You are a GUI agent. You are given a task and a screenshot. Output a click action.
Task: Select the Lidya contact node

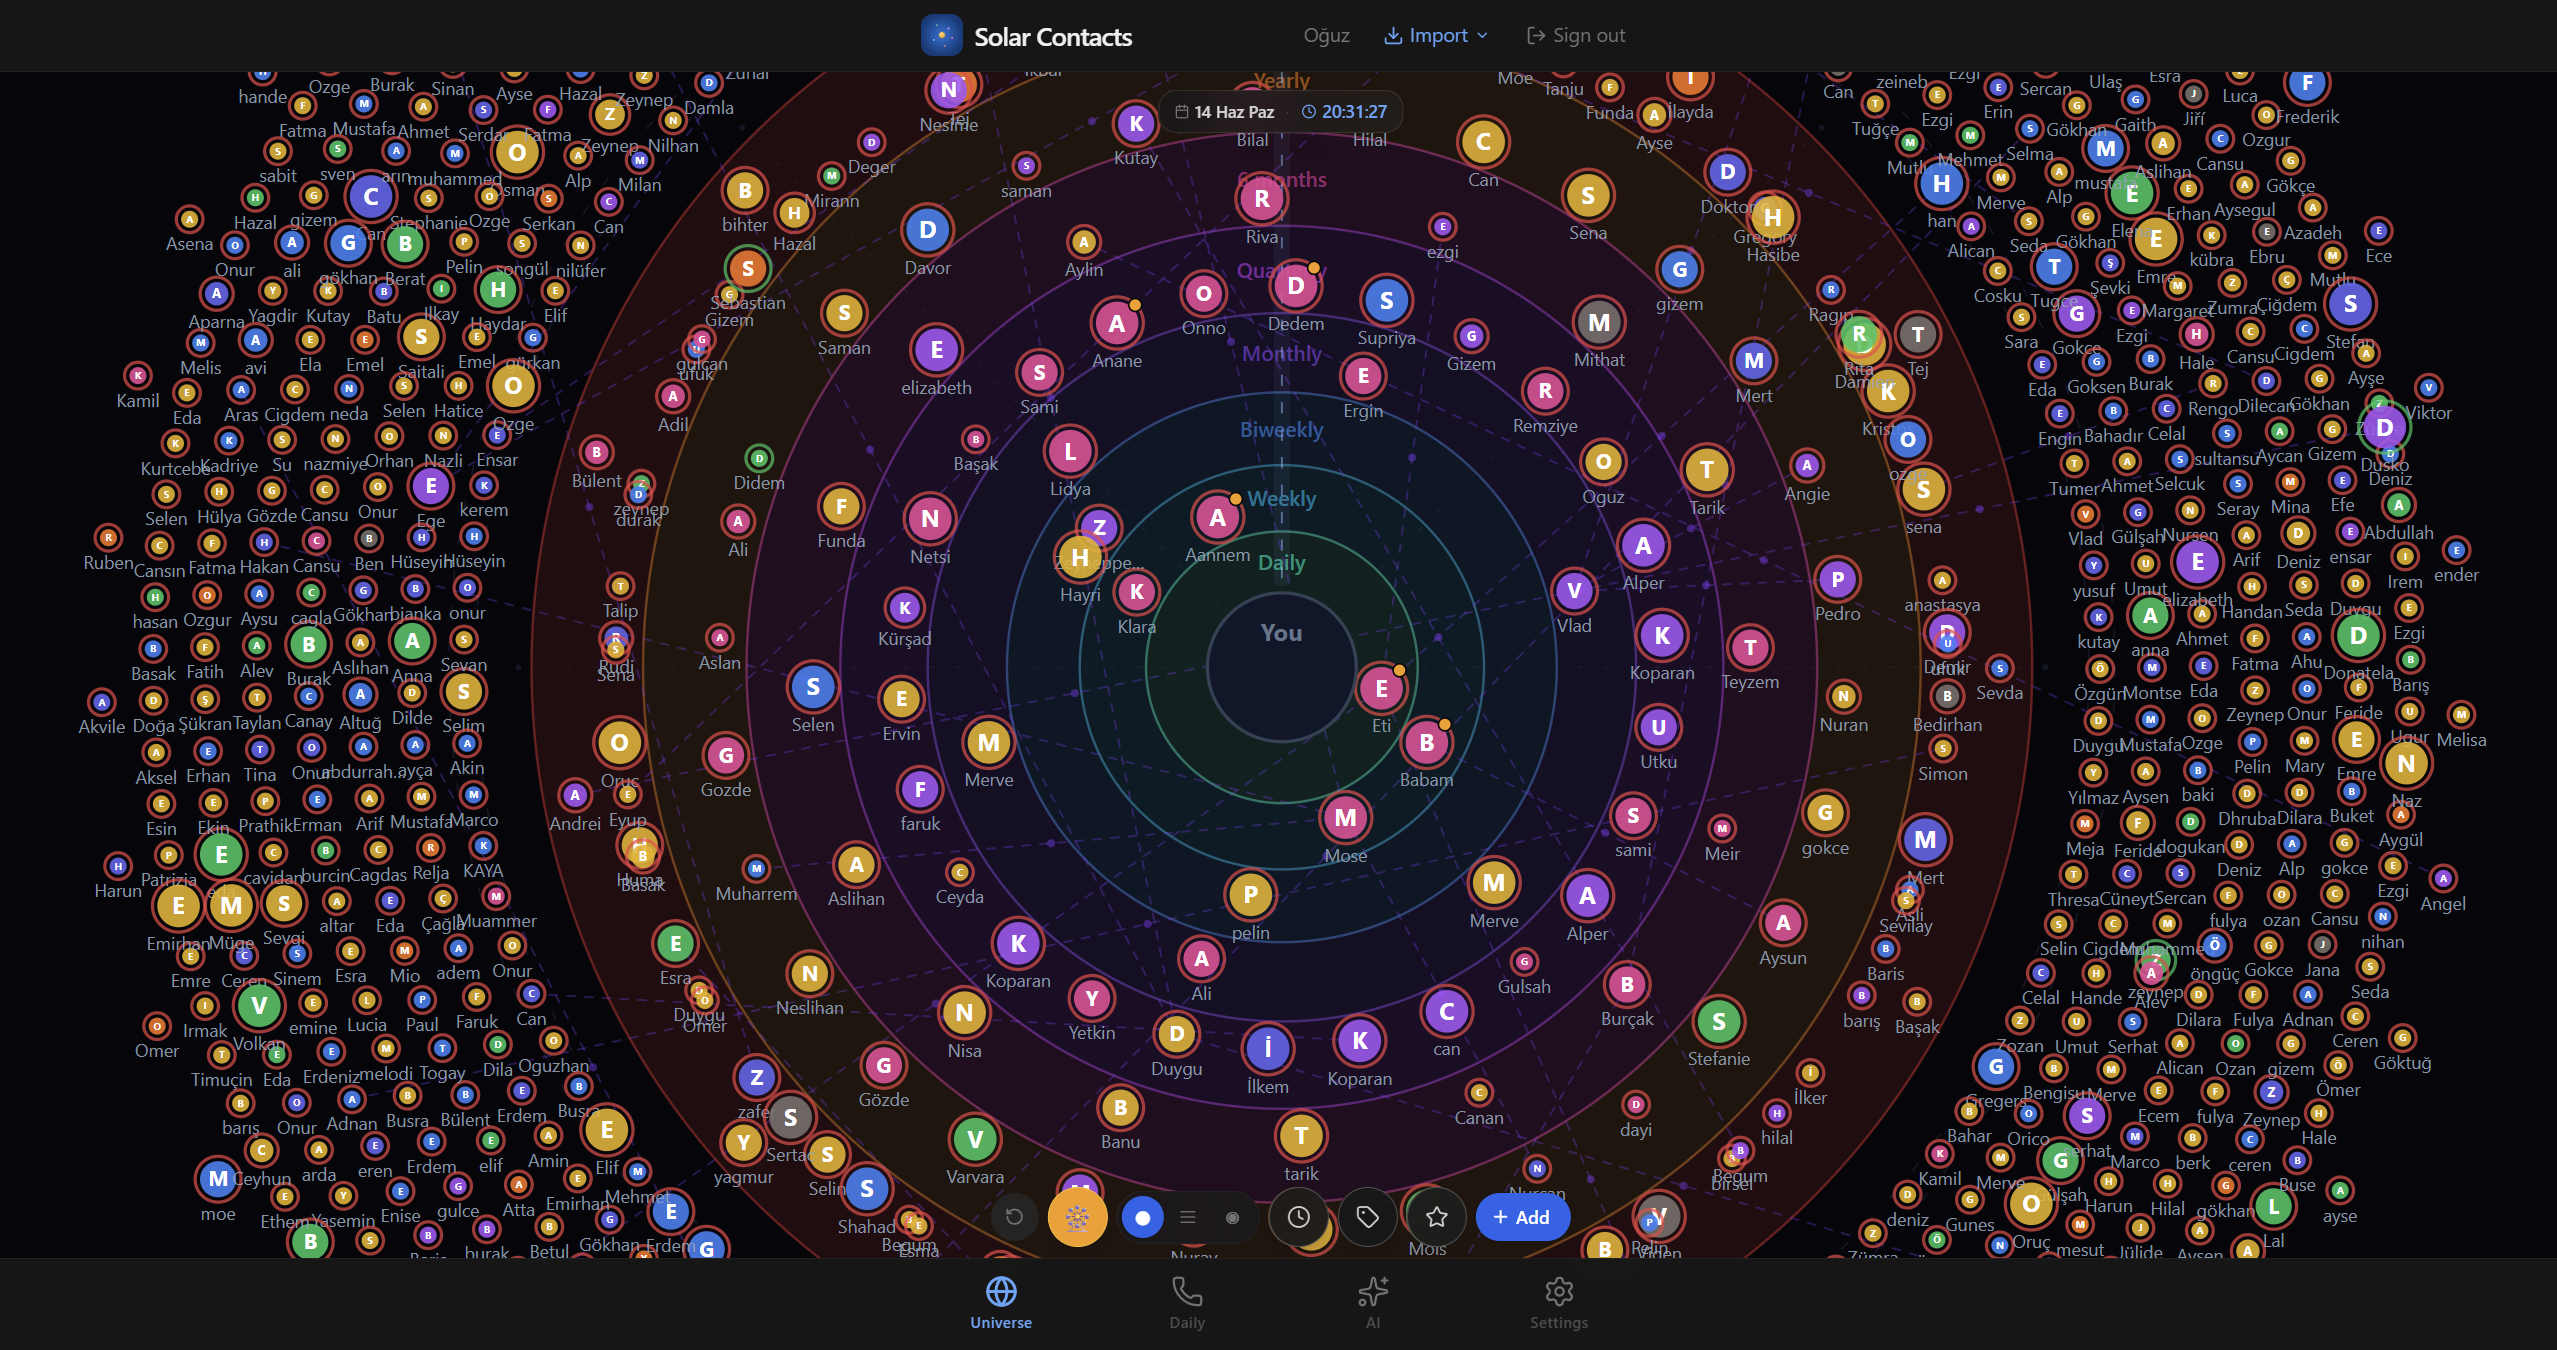coord(1070,451)
